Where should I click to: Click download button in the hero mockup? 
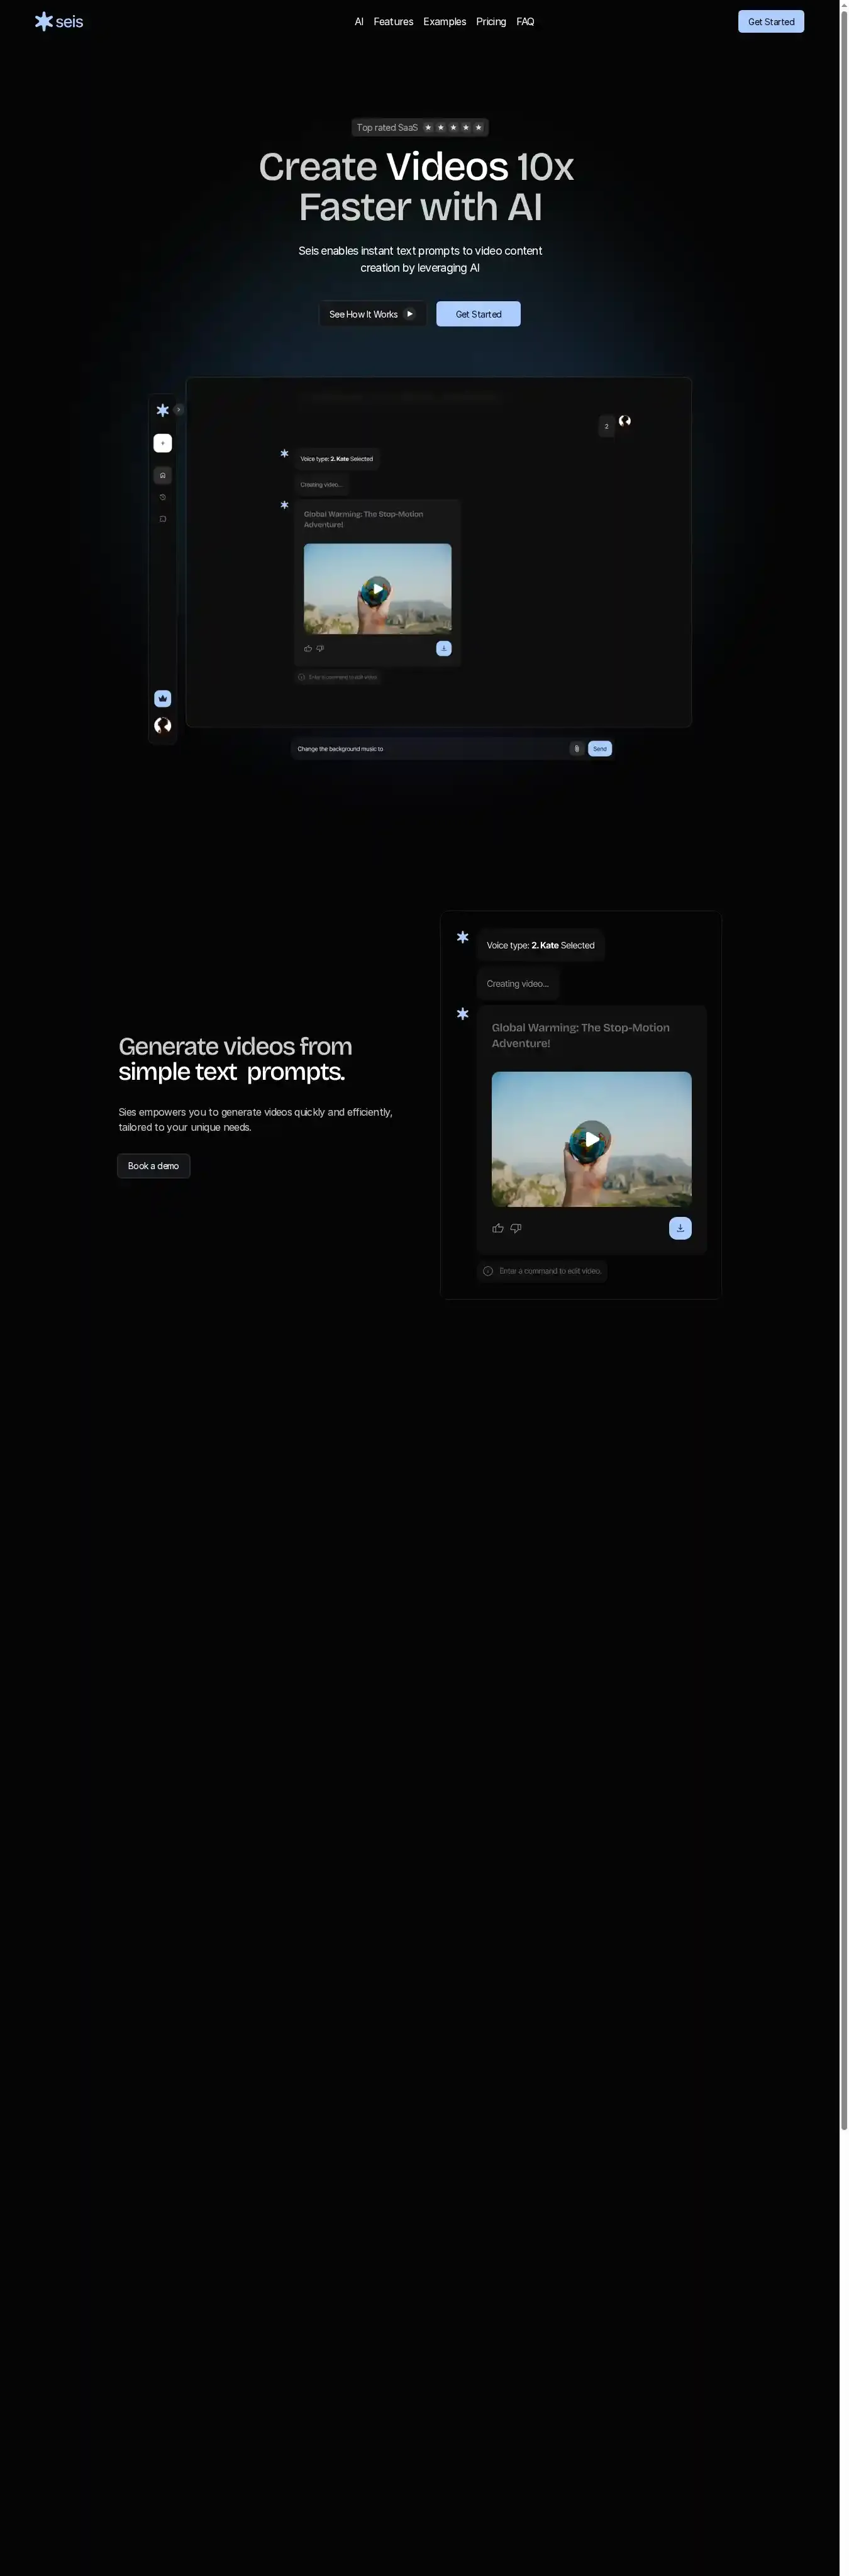click(x=444, y=648)
